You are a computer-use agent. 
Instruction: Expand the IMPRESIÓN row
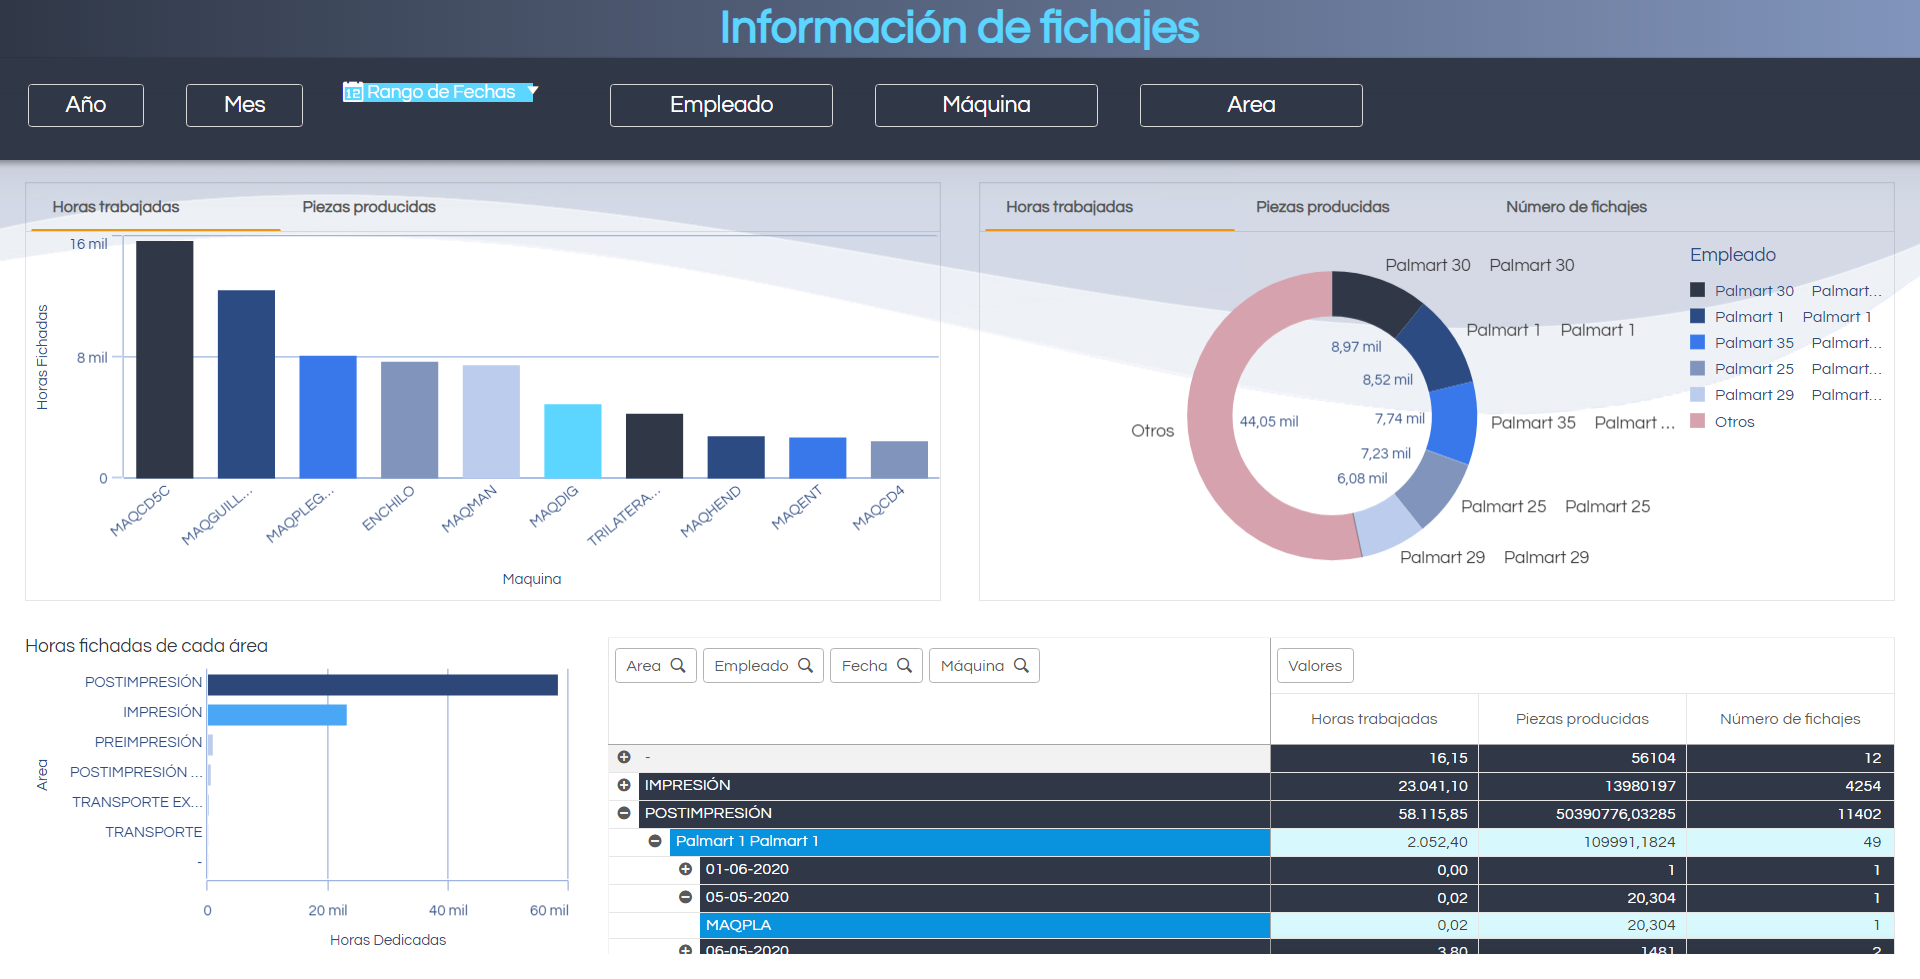[624, 785]
